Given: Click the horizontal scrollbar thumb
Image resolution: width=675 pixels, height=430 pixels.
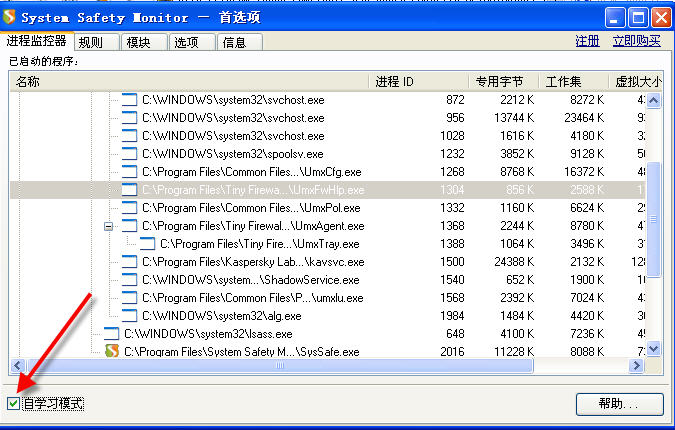Looking at the screenshot, I should [280, 366].
